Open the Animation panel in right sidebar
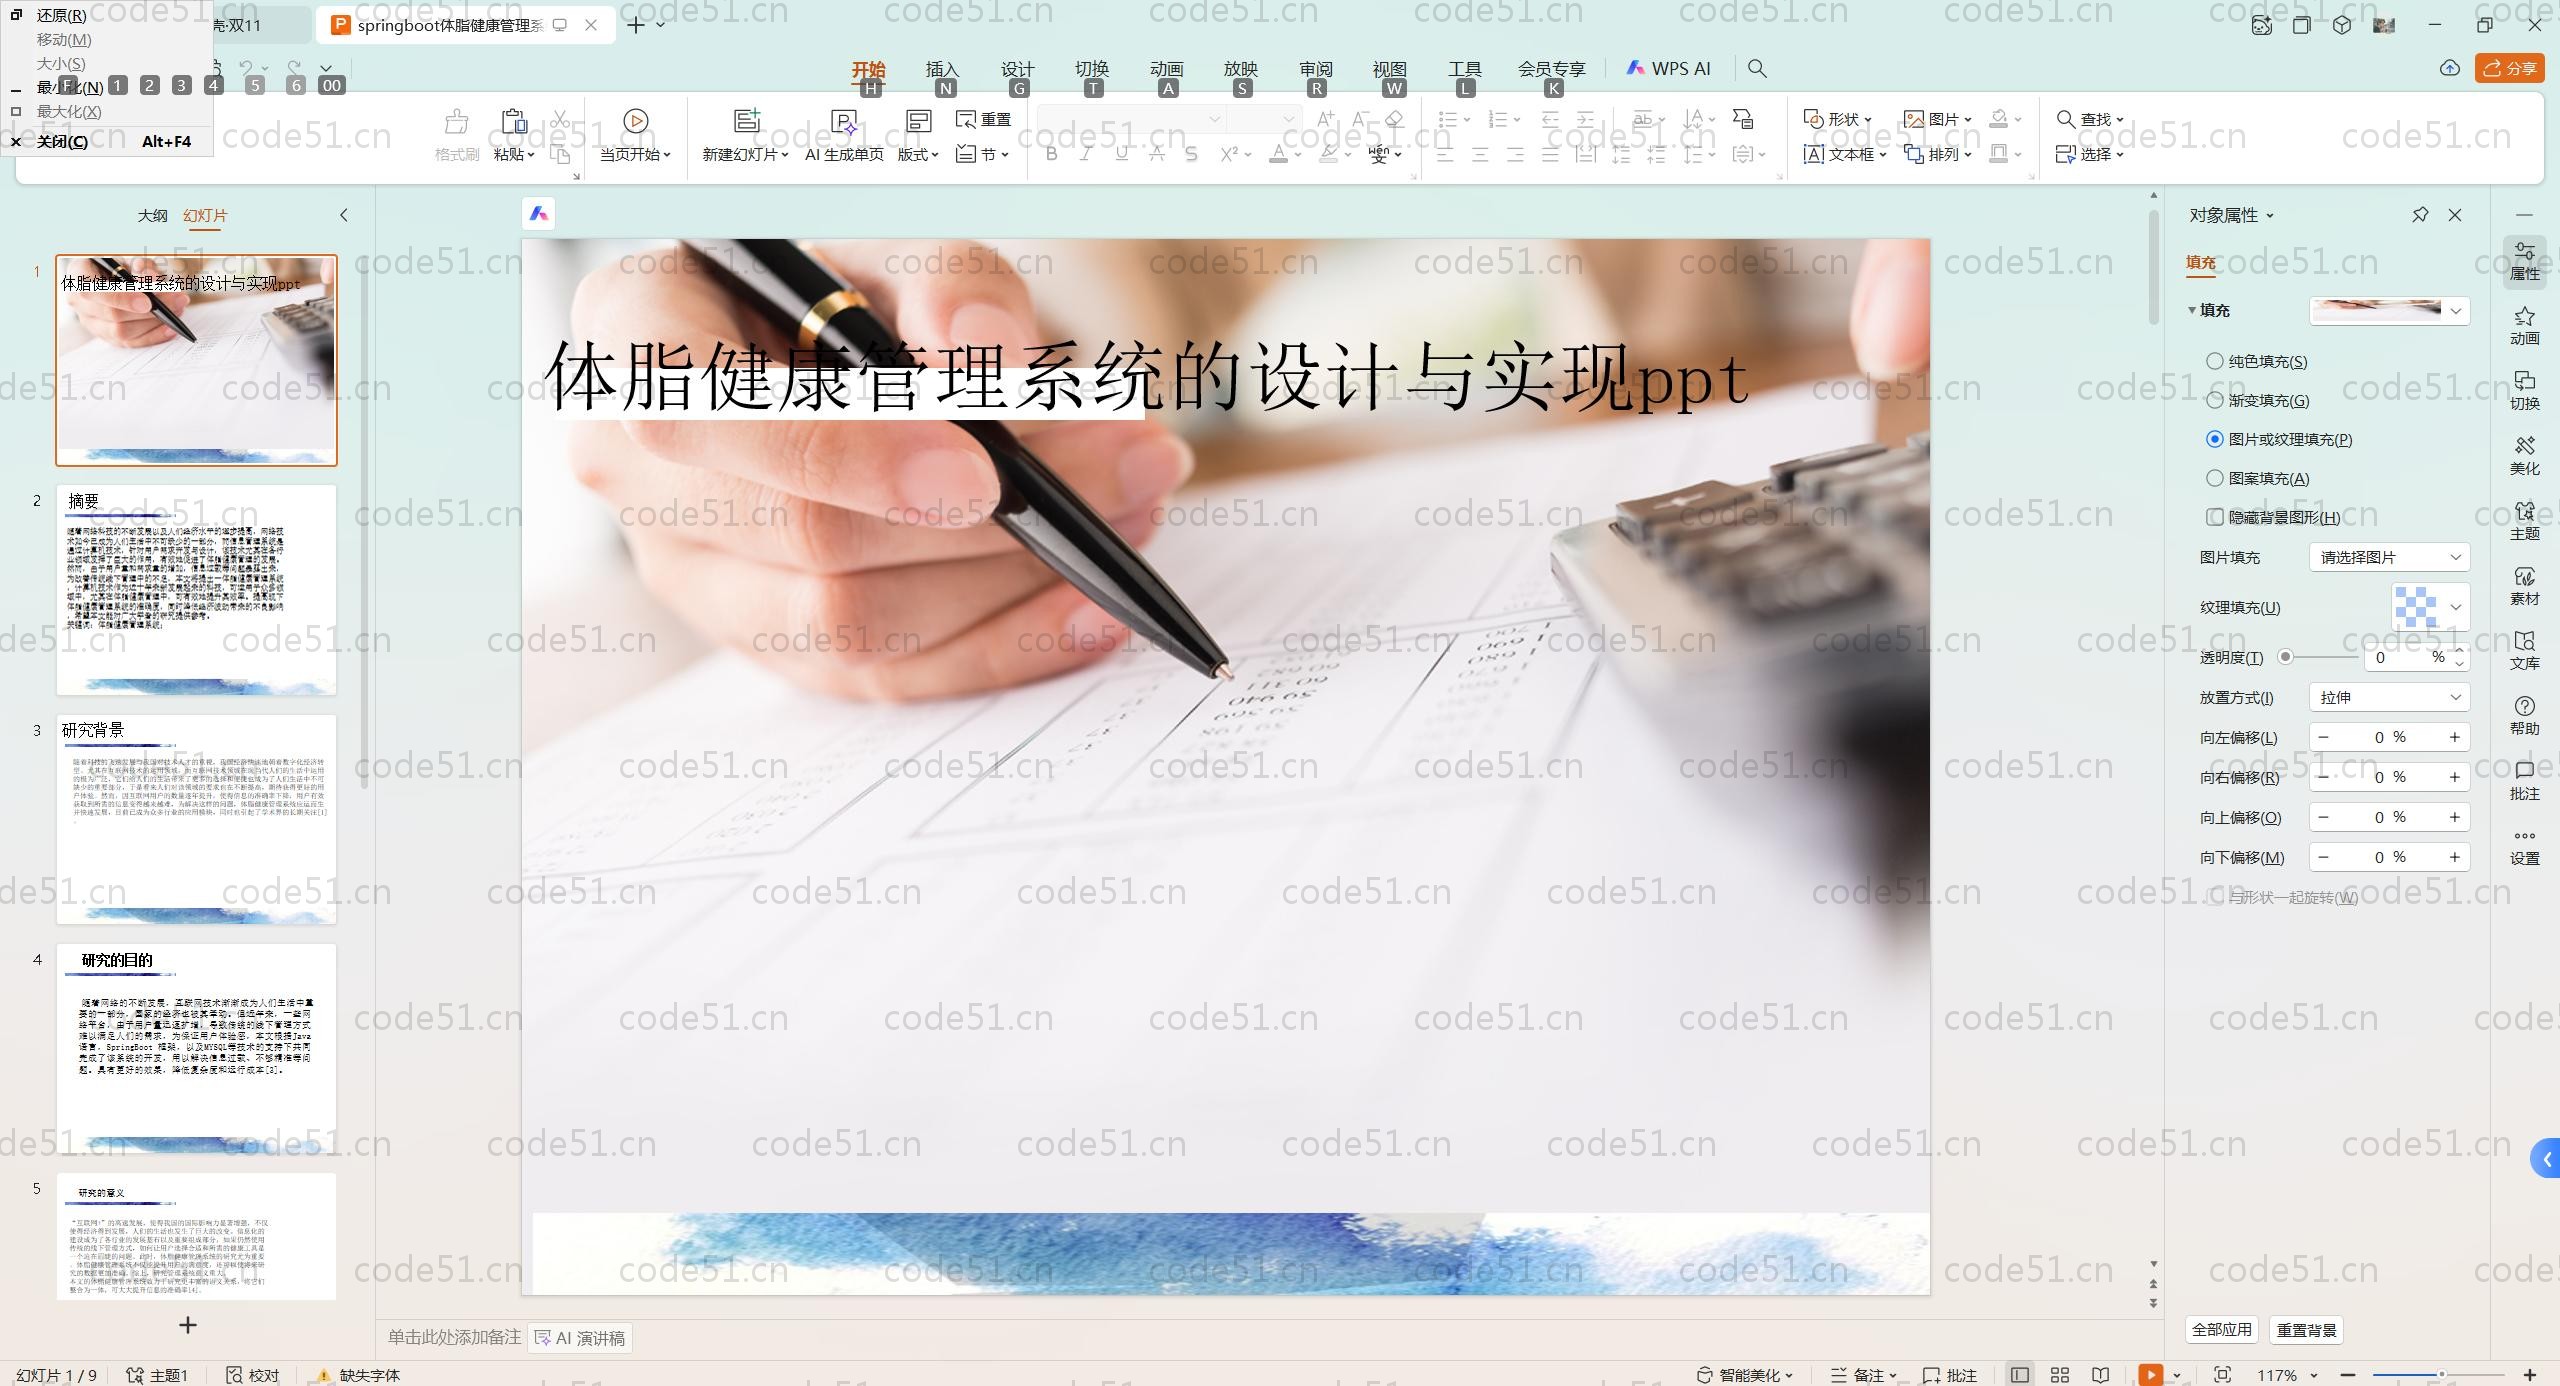 (2524, 325)
